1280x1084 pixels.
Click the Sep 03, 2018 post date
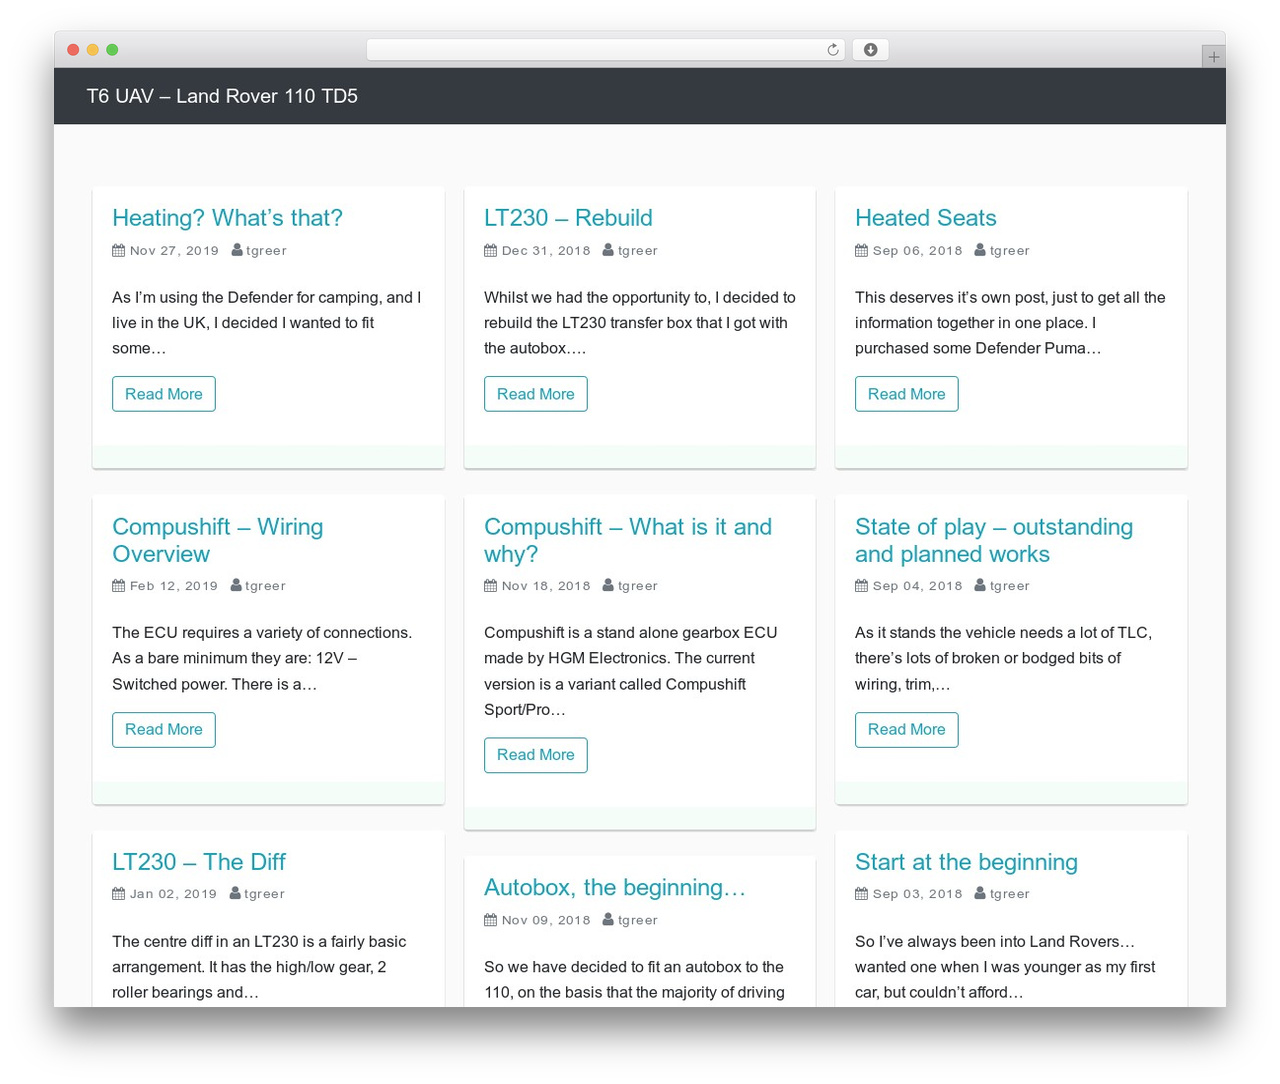918,894
